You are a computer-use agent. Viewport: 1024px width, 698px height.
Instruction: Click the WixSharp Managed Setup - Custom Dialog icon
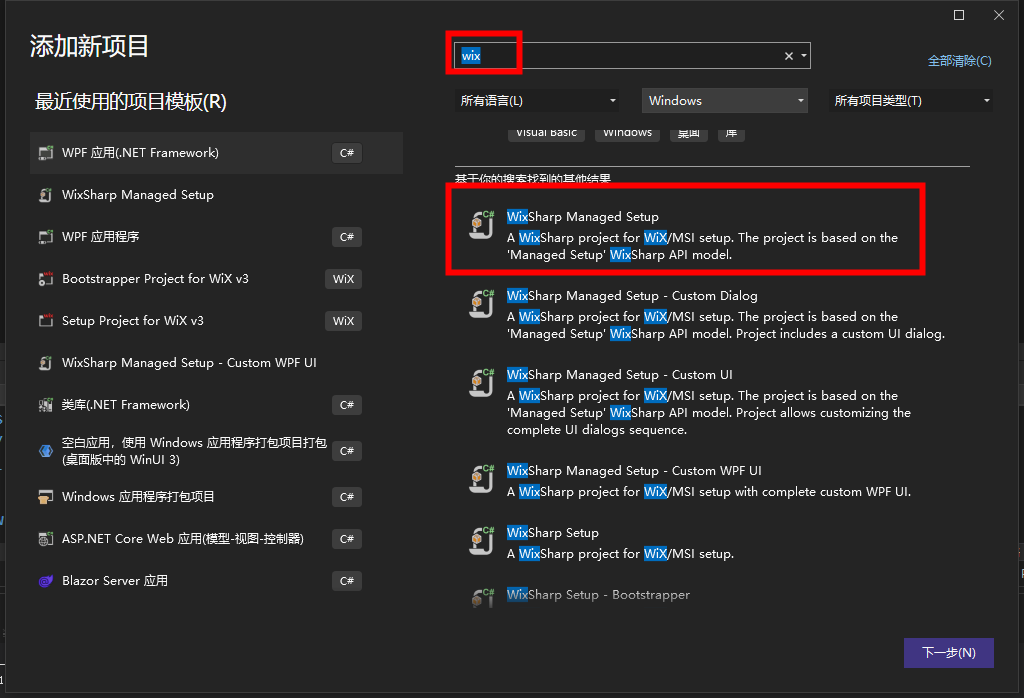click(x=482, y=304)
